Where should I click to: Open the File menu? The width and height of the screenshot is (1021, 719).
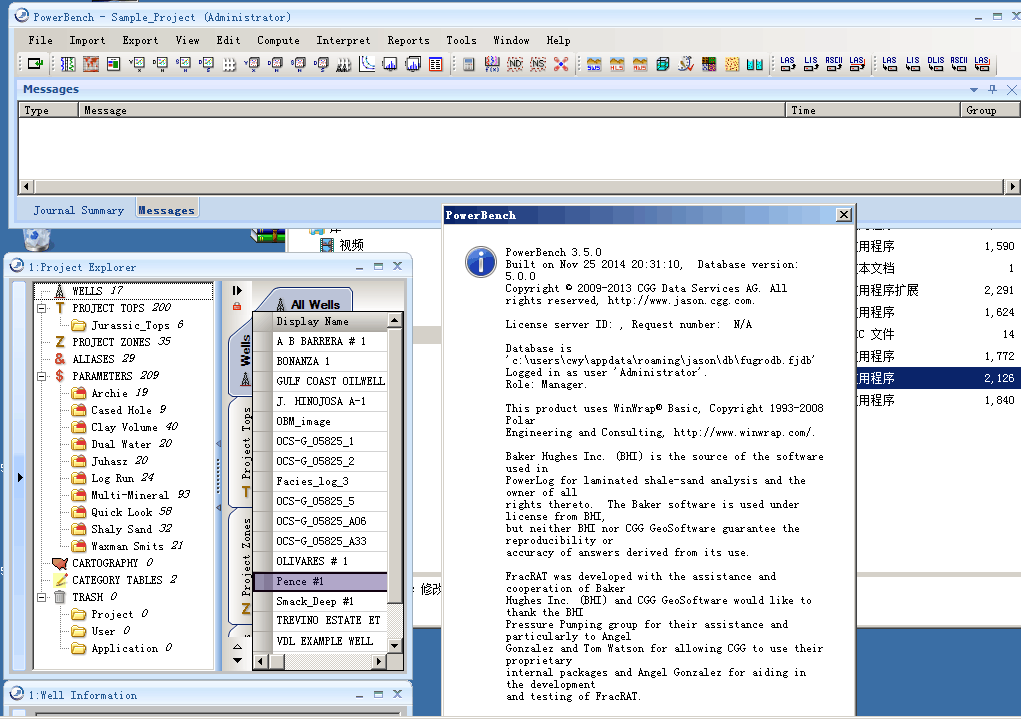click(40, 40)
